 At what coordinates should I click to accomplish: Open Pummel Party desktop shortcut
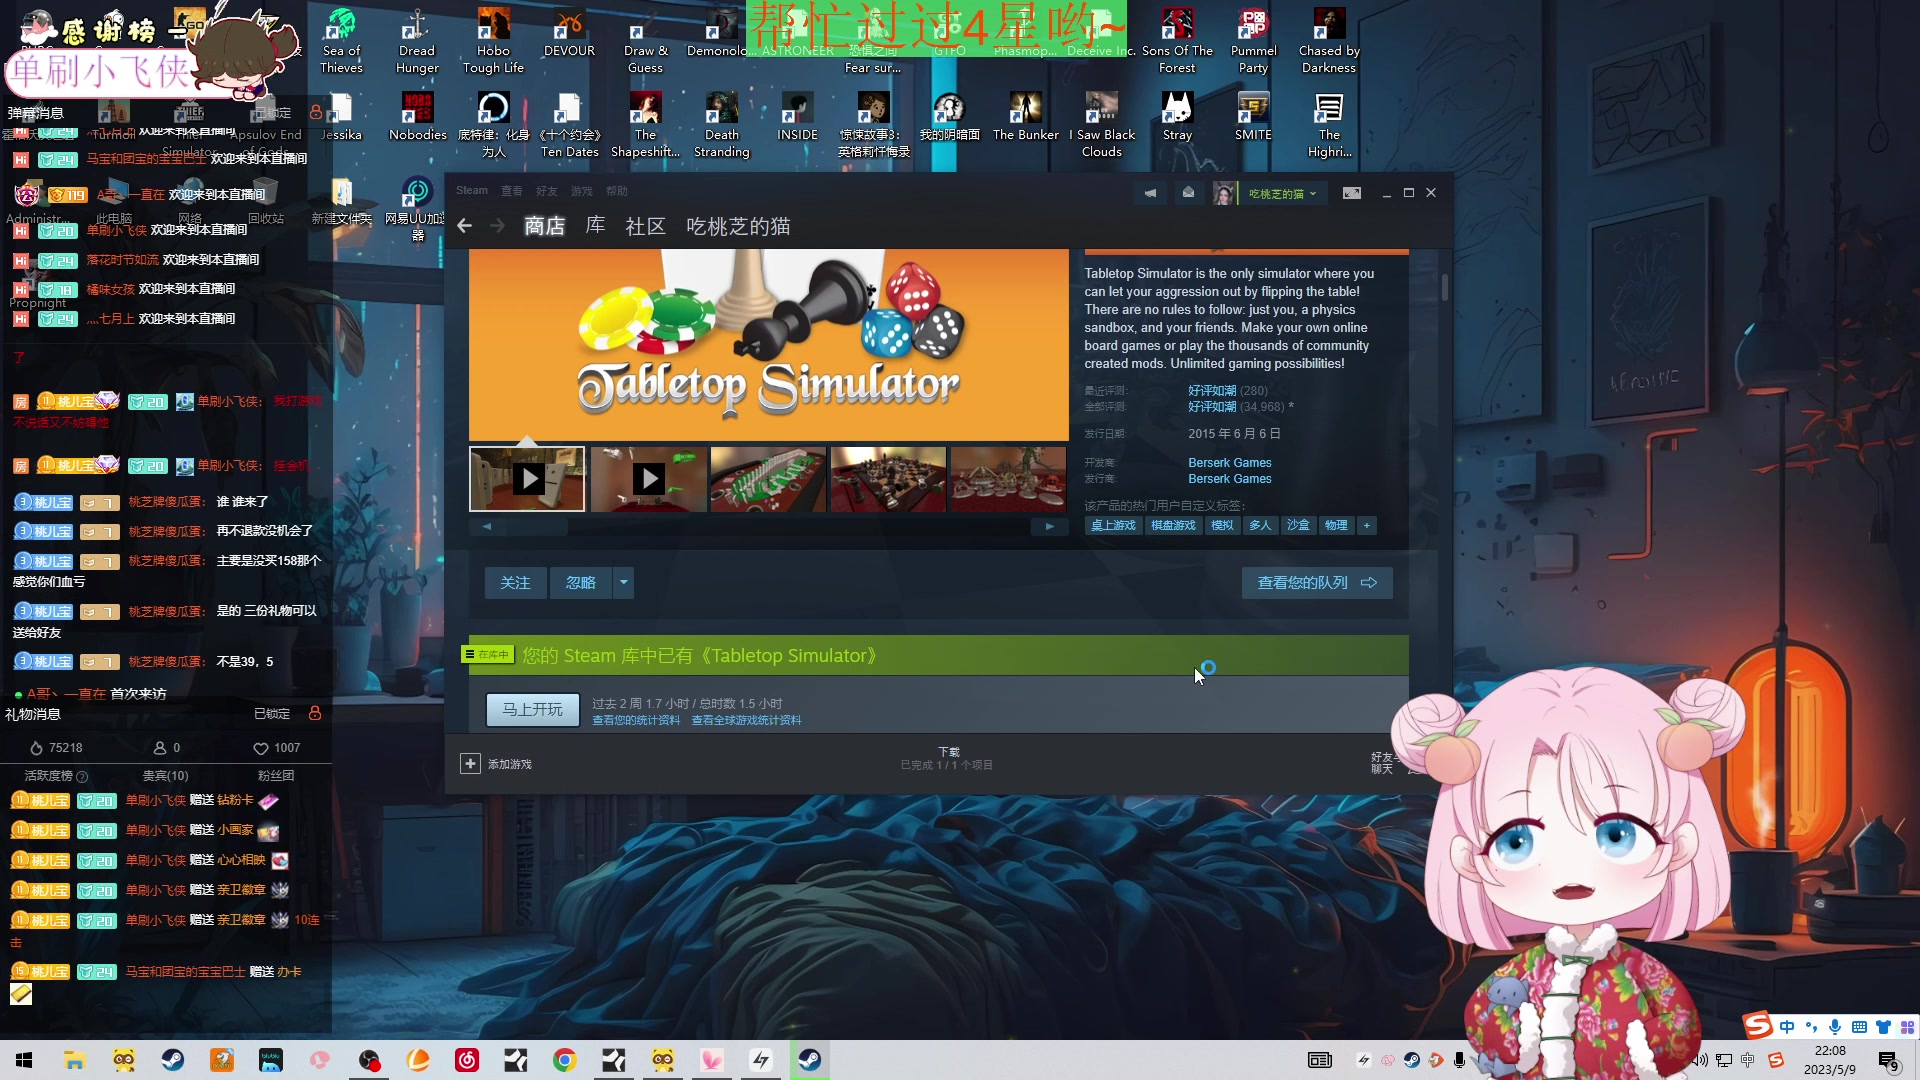tap(1253, 41)
